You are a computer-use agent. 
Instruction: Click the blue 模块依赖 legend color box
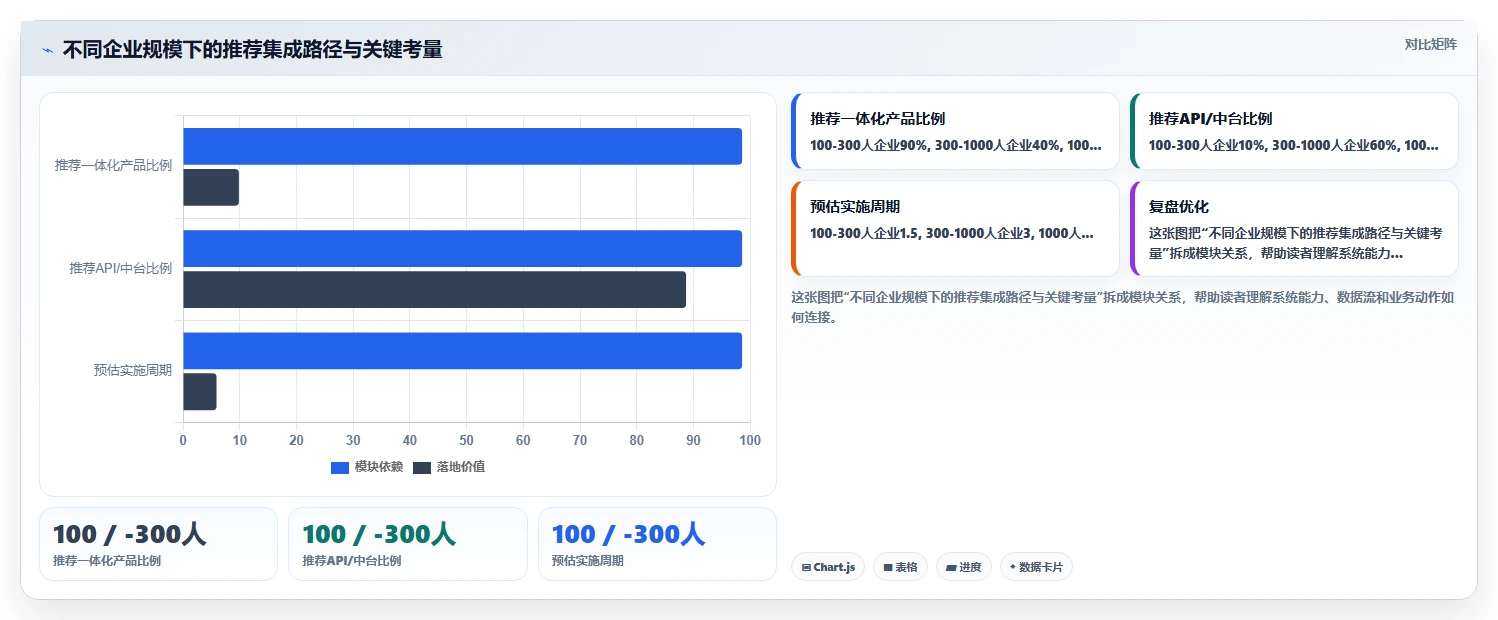pyautogui.click(x=340, y=467)
